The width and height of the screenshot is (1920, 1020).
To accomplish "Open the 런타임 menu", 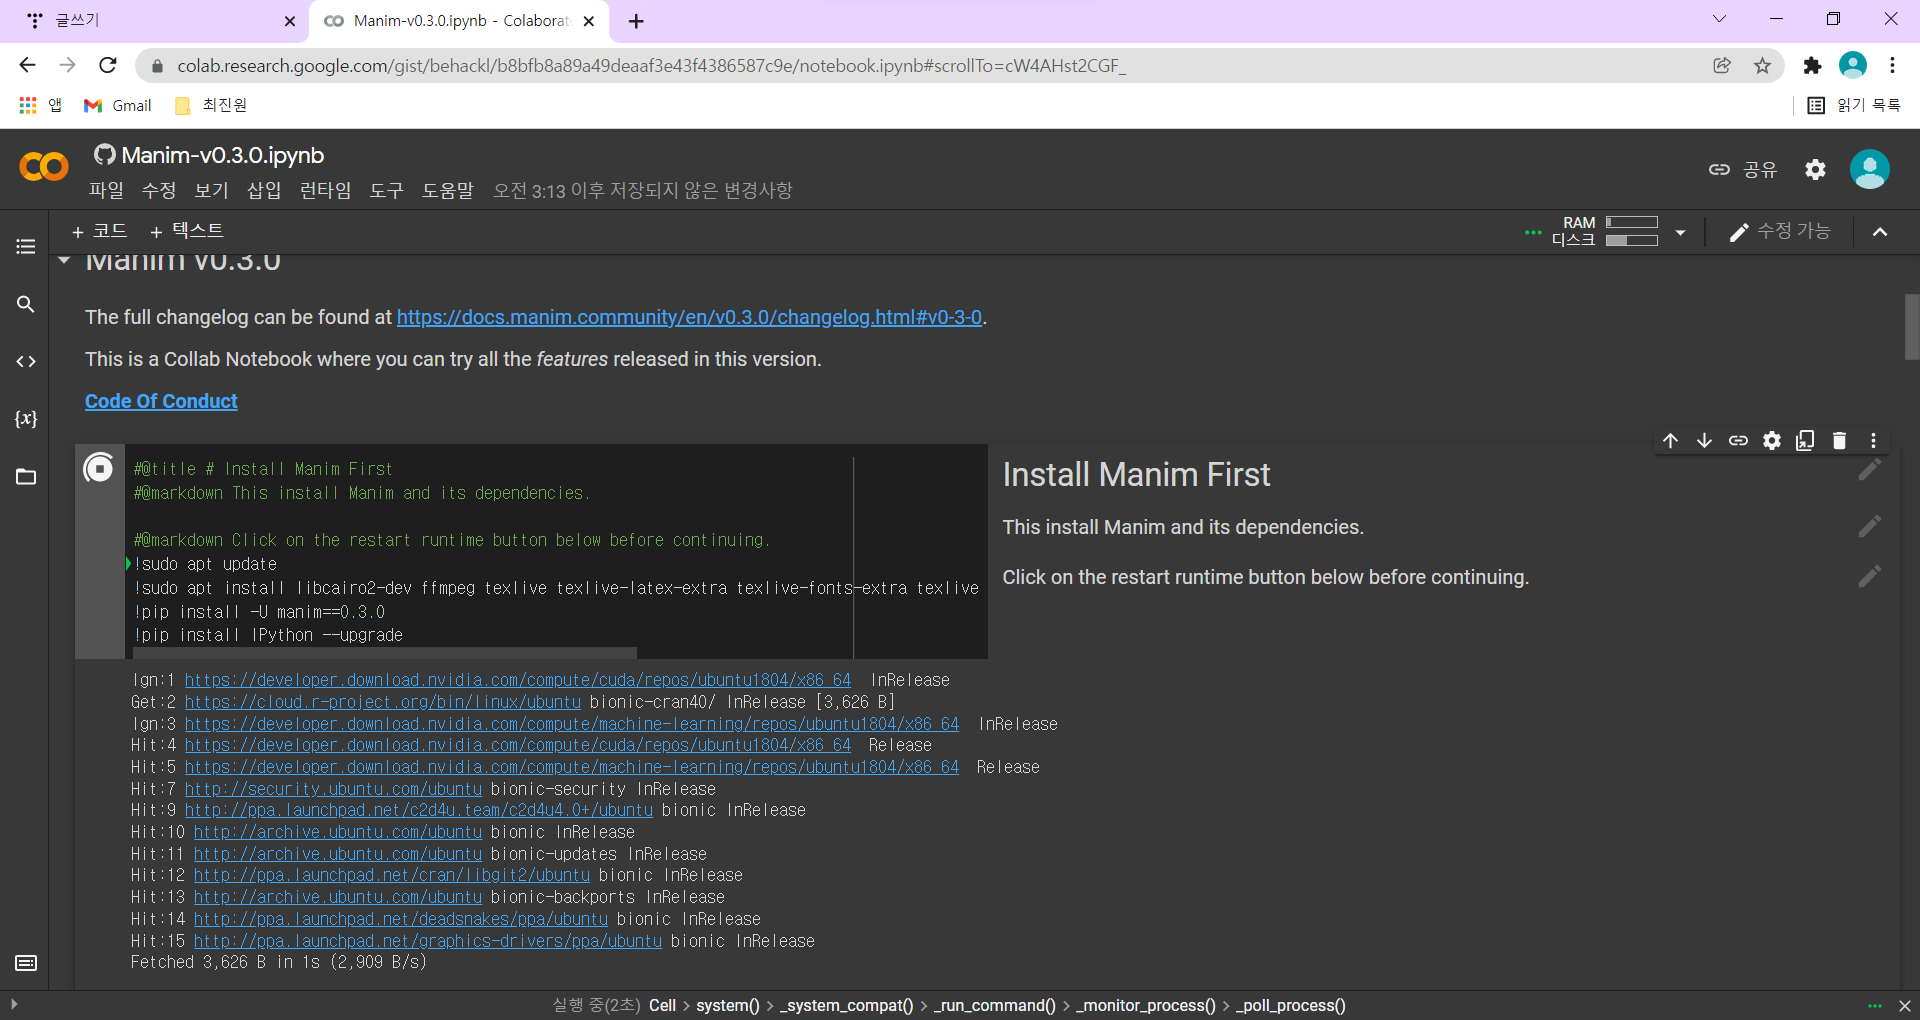I will click(x=325, y=190).
